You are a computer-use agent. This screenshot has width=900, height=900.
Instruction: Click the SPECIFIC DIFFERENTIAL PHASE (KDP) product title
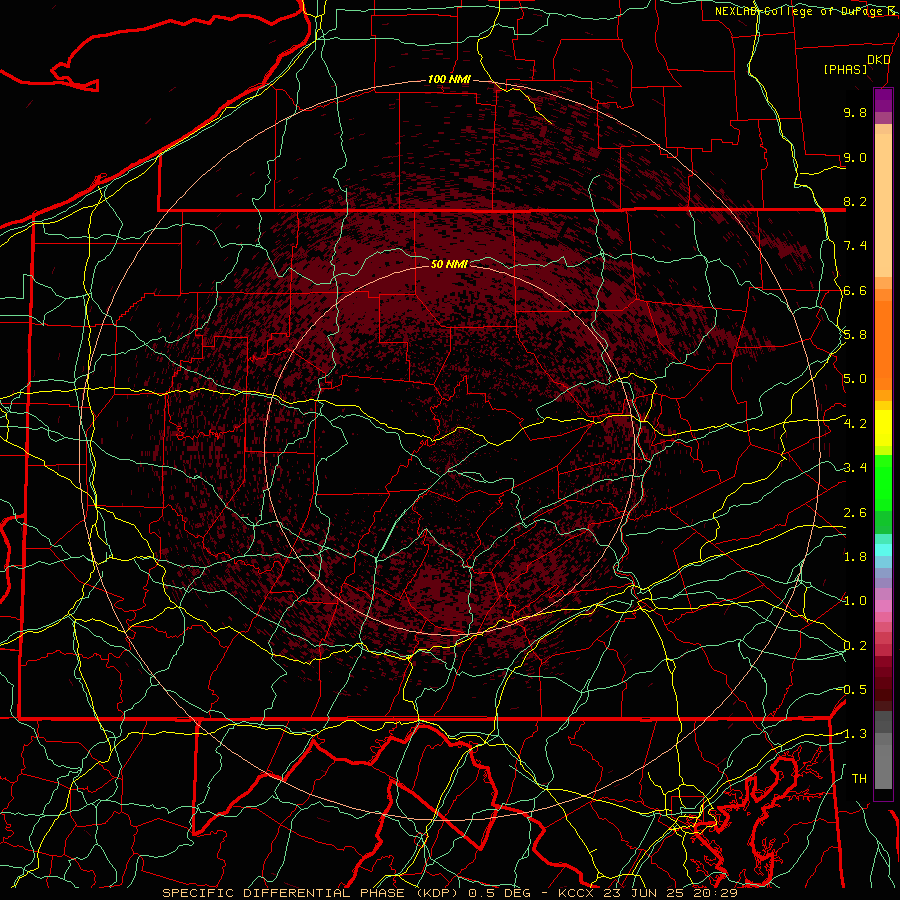tap(311, 893)
